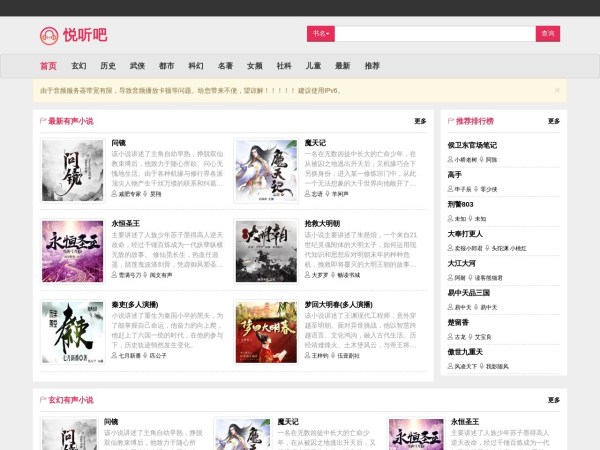Click 更多 beside 最新有声小说
This screenshot has width=600, height=450.
(x=420, y=121)
